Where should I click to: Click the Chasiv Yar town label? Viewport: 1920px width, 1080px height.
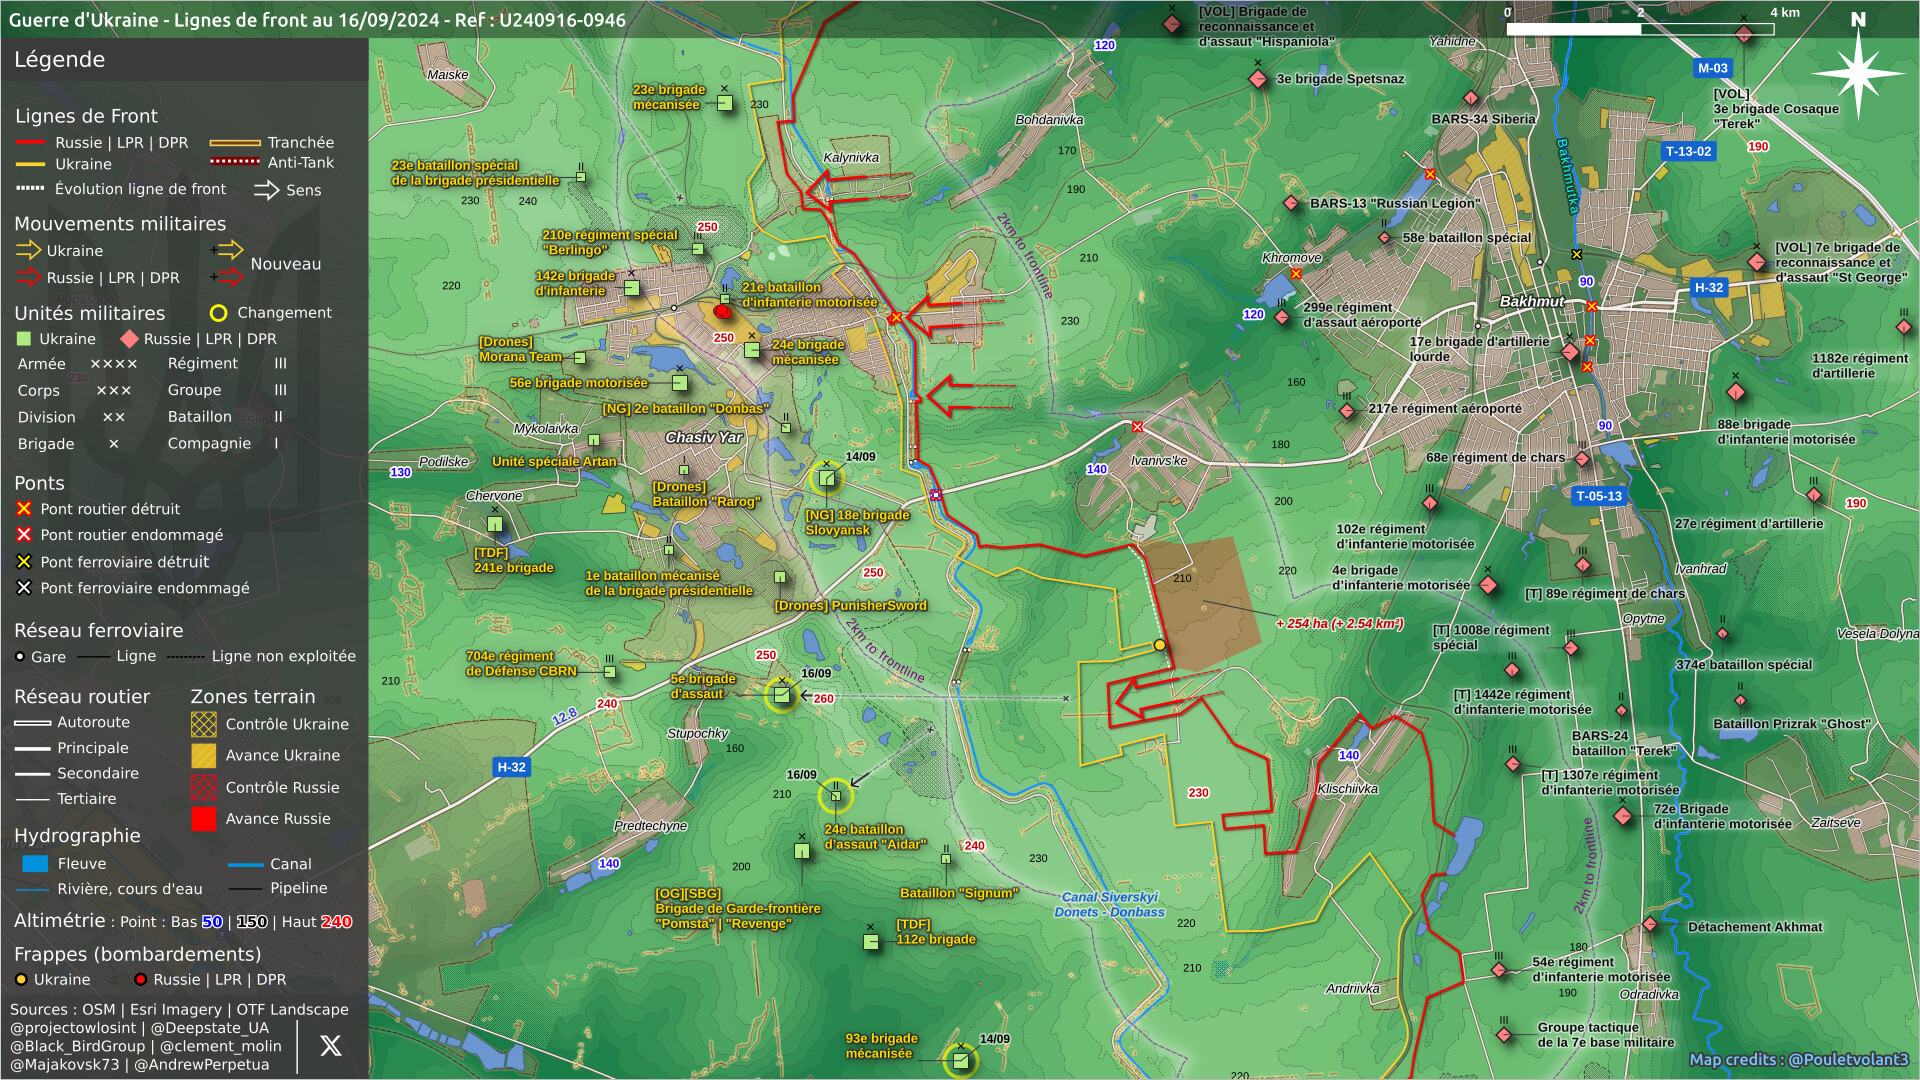tap(703, 437)
